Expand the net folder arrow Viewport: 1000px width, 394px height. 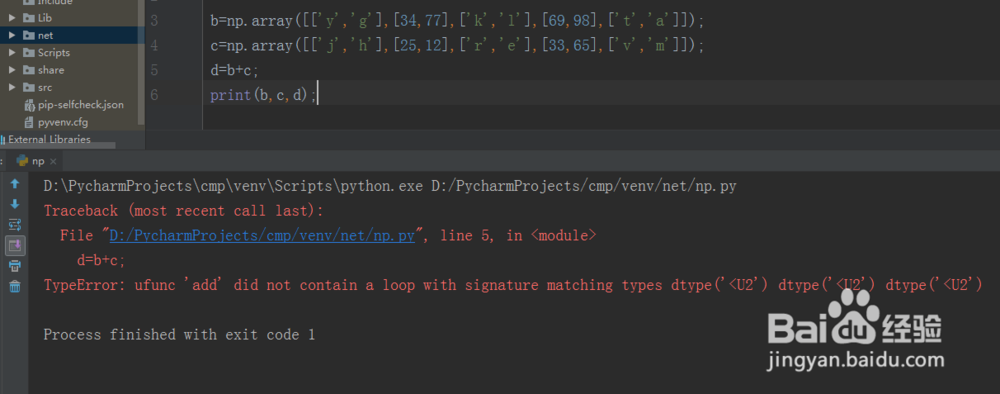click(x=12, y=35)
